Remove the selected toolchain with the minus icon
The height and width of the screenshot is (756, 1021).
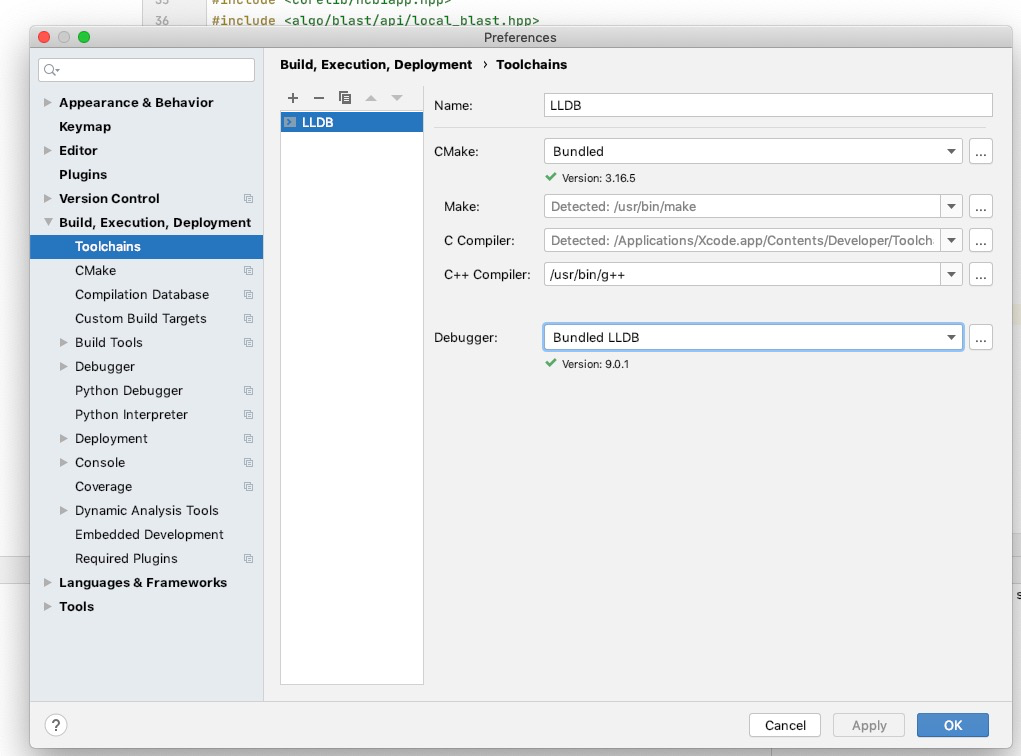(x=318, y=98)
